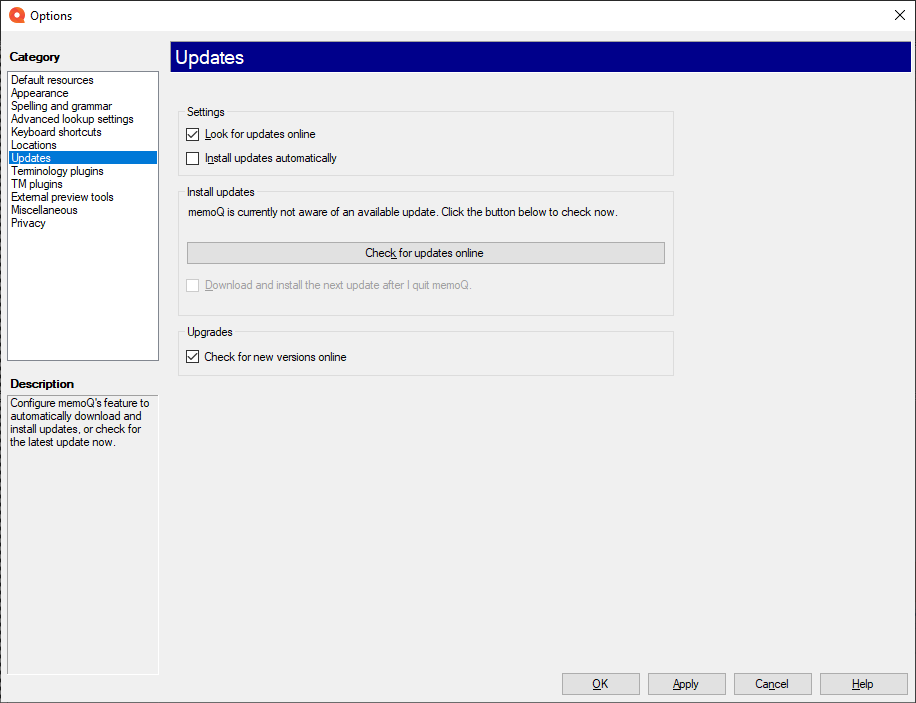This screenshot has width=916, height=703.
Task: Close the Options dialog window
Action: tap(898, 15)
